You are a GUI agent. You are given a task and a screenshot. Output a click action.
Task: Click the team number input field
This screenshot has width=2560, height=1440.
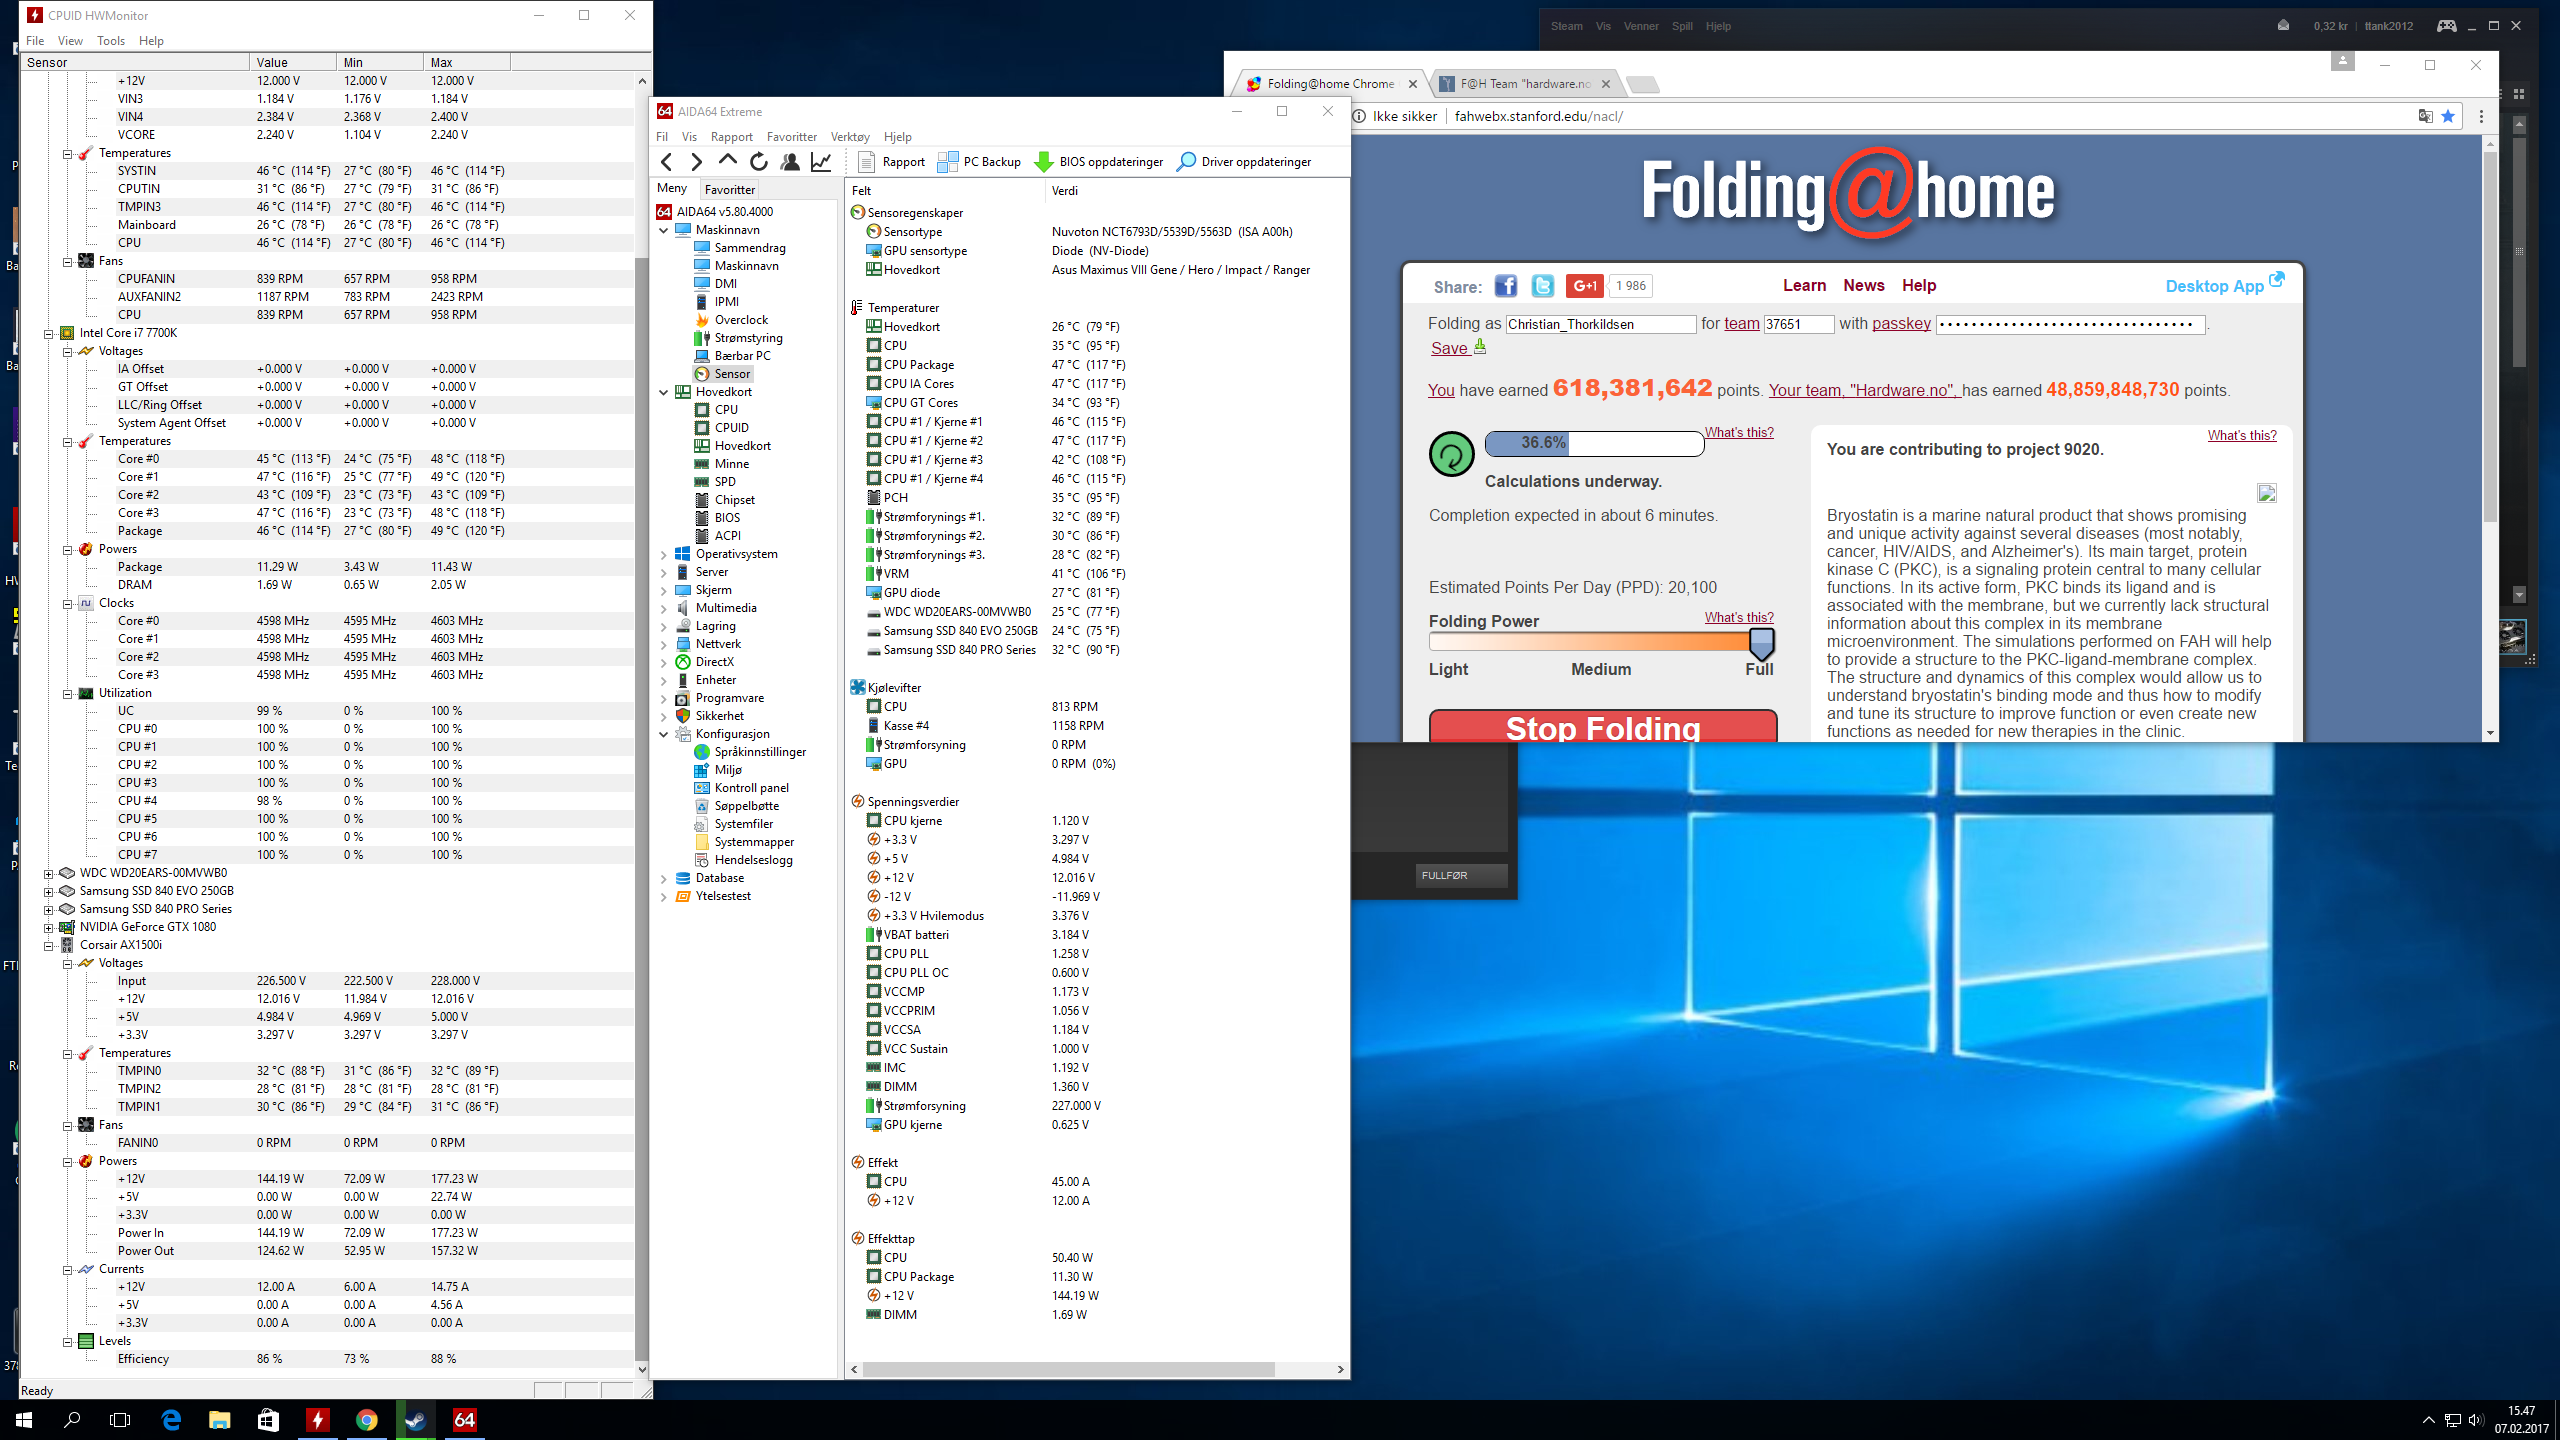pyautogui.click(x=1797, y=324)
